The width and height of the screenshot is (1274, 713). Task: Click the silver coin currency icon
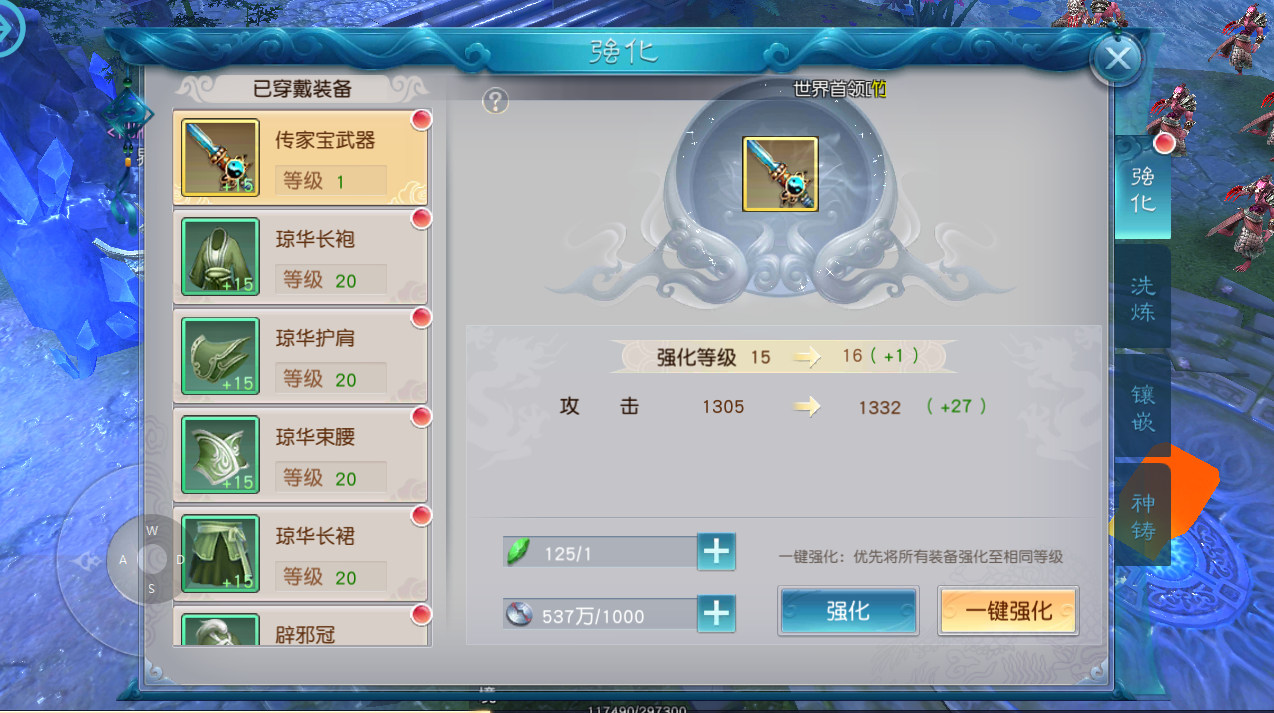pyautogui.click(x=518, y=614)
